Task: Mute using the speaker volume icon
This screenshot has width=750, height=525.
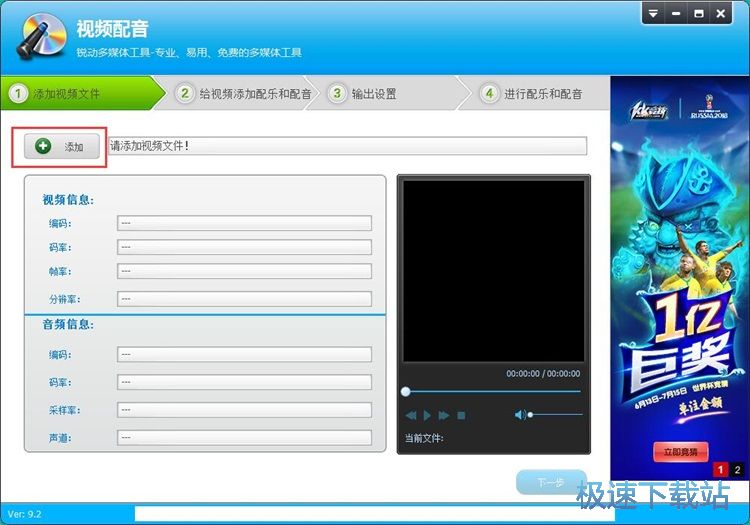Action: [x=519, y=415]
